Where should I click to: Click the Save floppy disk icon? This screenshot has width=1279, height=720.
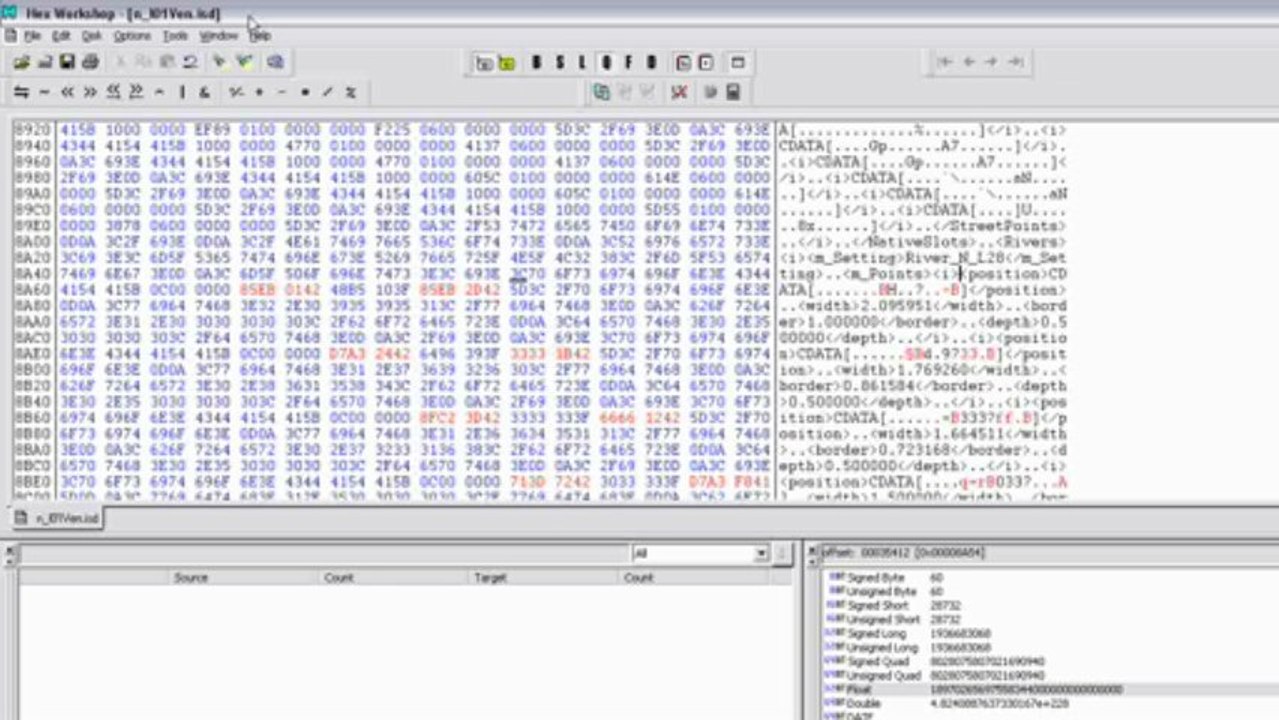(67, 62)
